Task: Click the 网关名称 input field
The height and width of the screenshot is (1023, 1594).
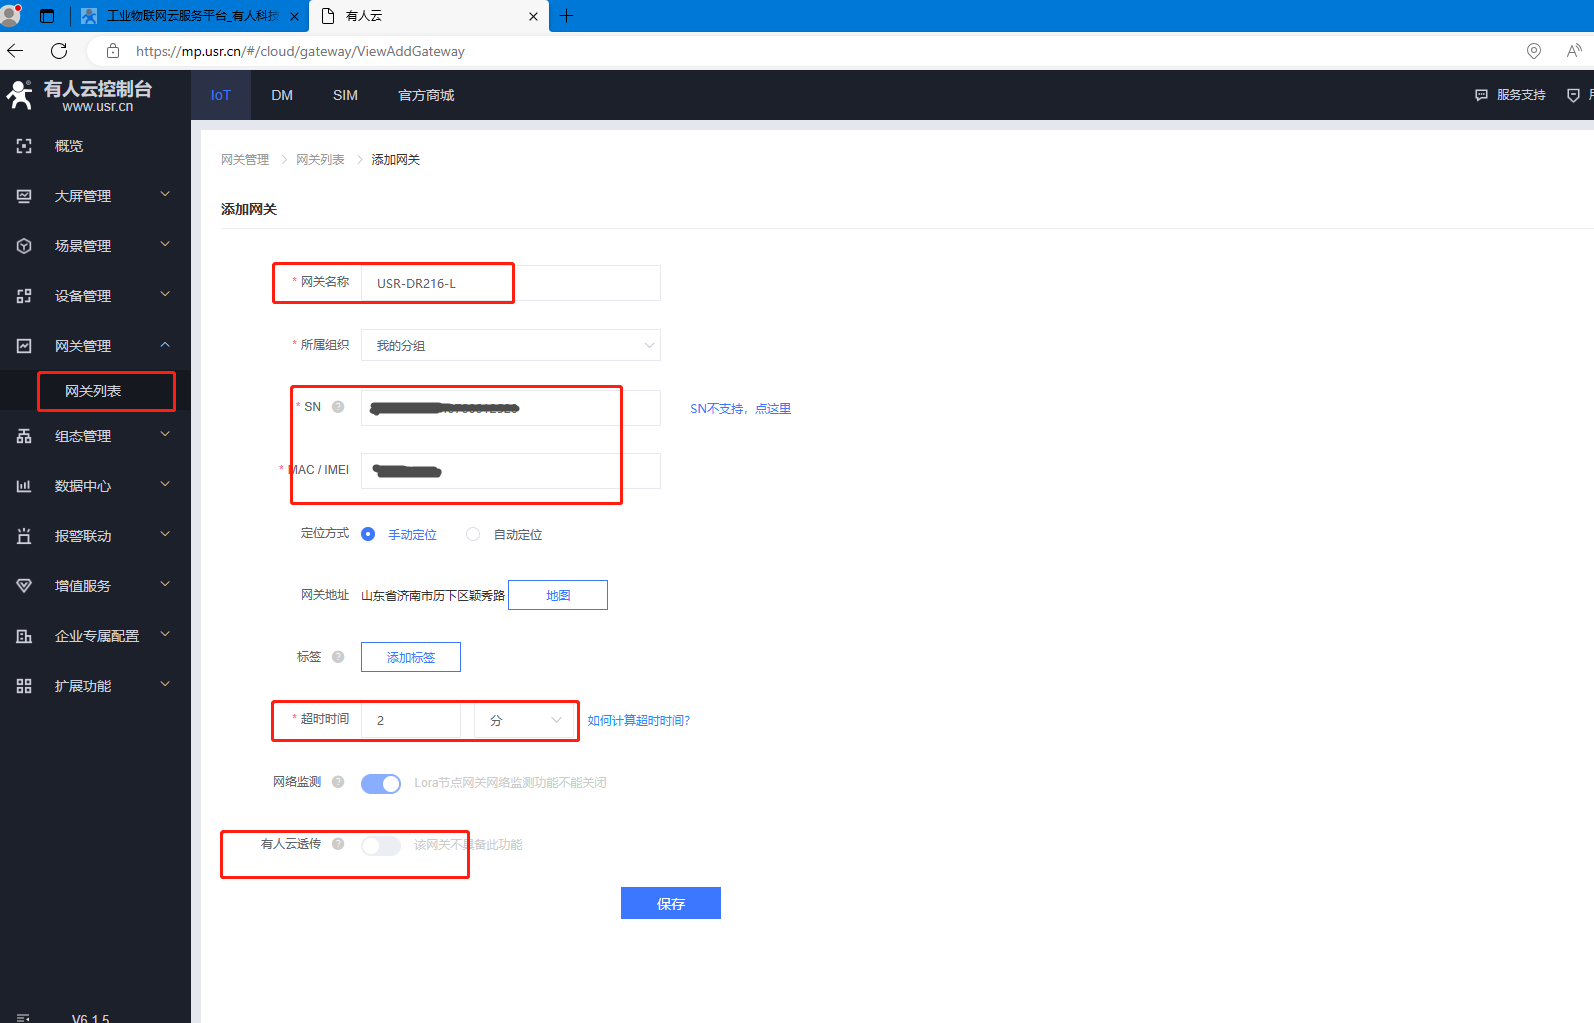Action: click(511, 283)
